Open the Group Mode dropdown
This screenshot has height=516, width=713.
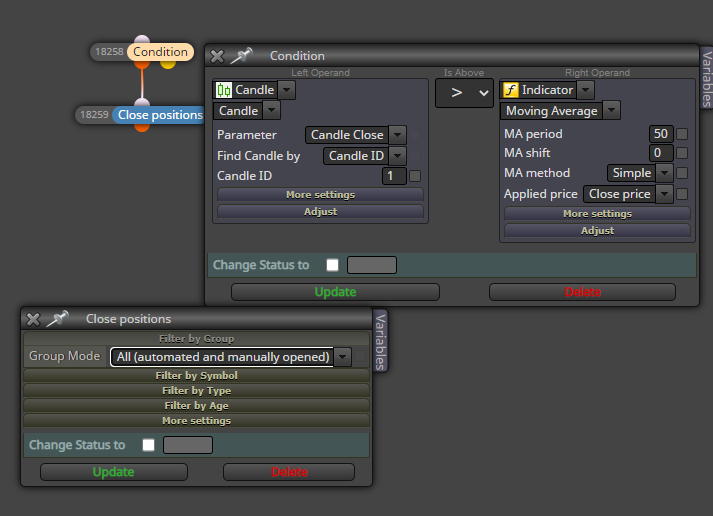(342, 357)
